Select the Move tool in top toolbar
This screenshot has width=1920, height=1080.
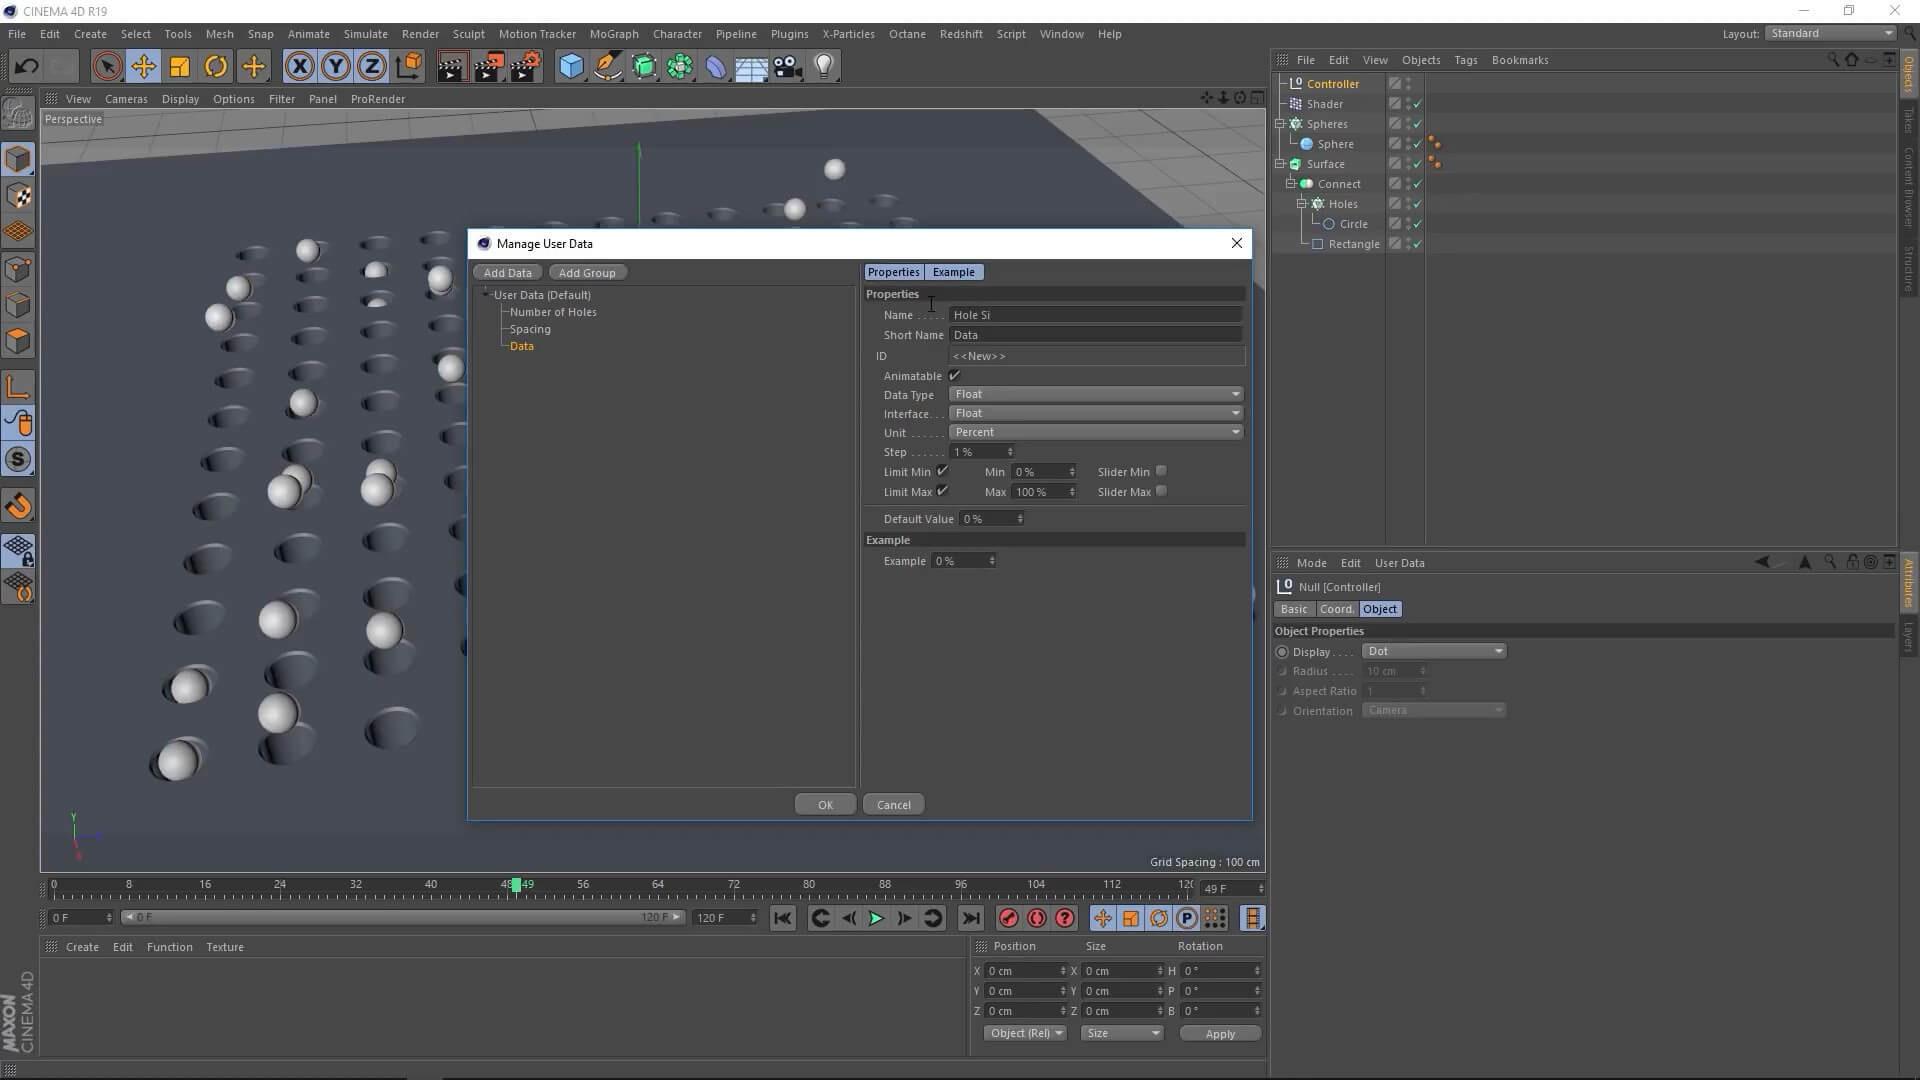[143, 67]
